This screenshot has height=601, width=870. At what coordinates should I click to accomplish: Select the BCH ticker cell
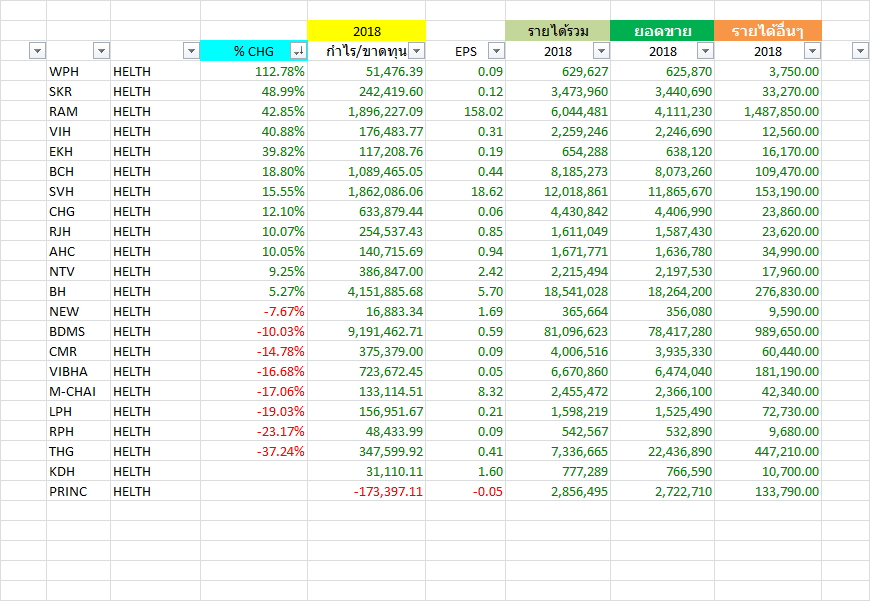78,171
